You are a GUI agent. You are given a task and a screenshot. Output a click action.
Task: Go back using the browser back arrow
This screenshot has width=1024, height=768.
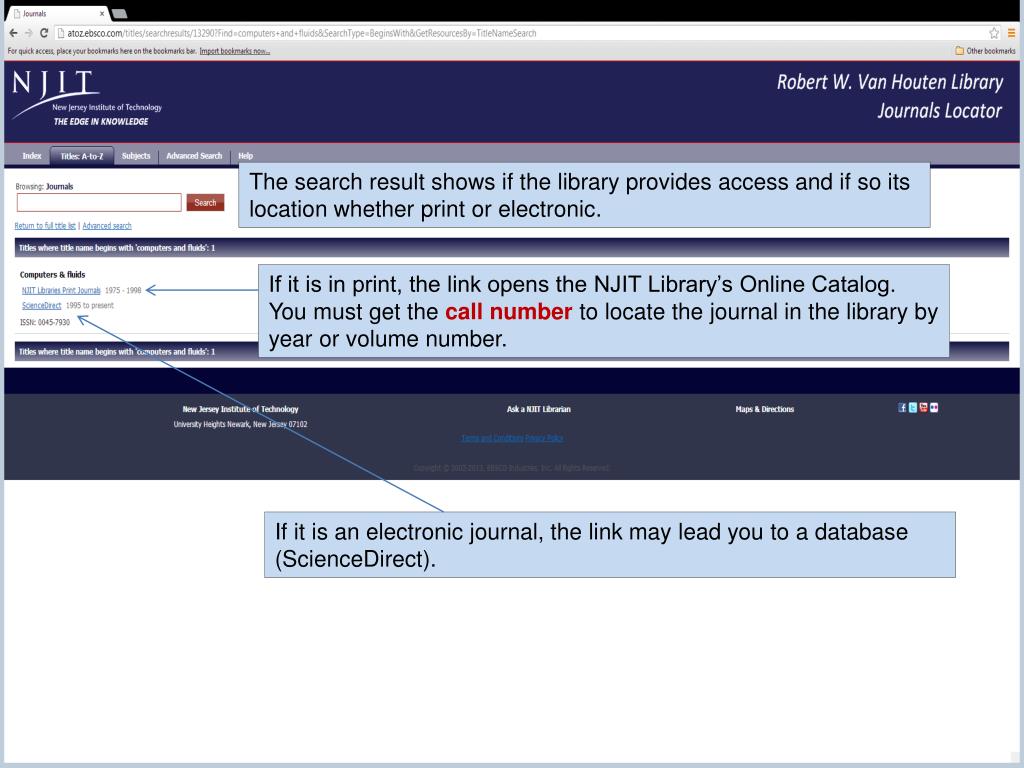click(13, 33)
